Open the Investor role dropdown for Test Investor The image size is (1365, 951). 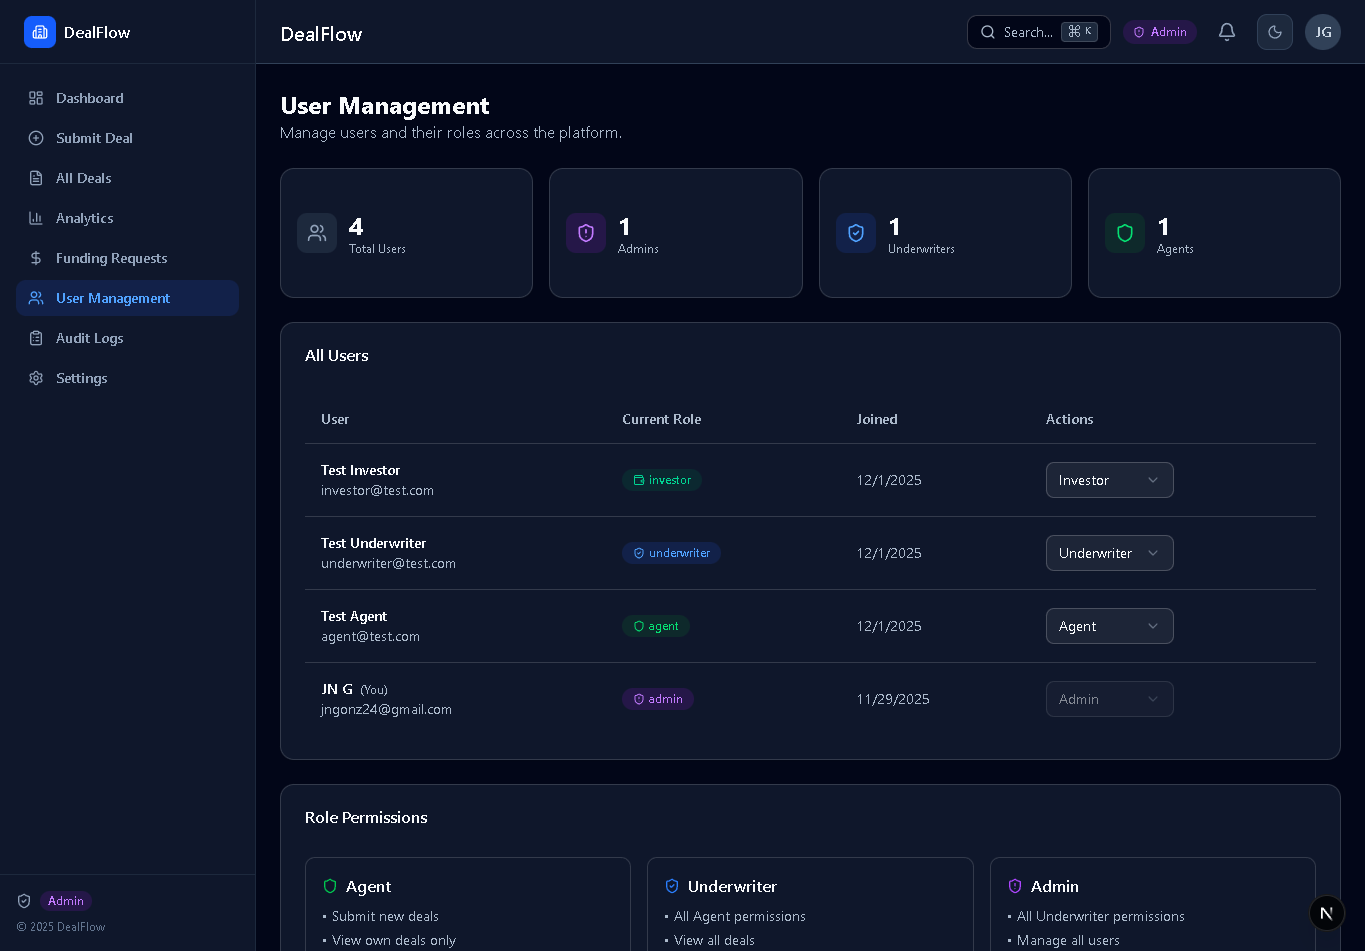pos(1109,480)
